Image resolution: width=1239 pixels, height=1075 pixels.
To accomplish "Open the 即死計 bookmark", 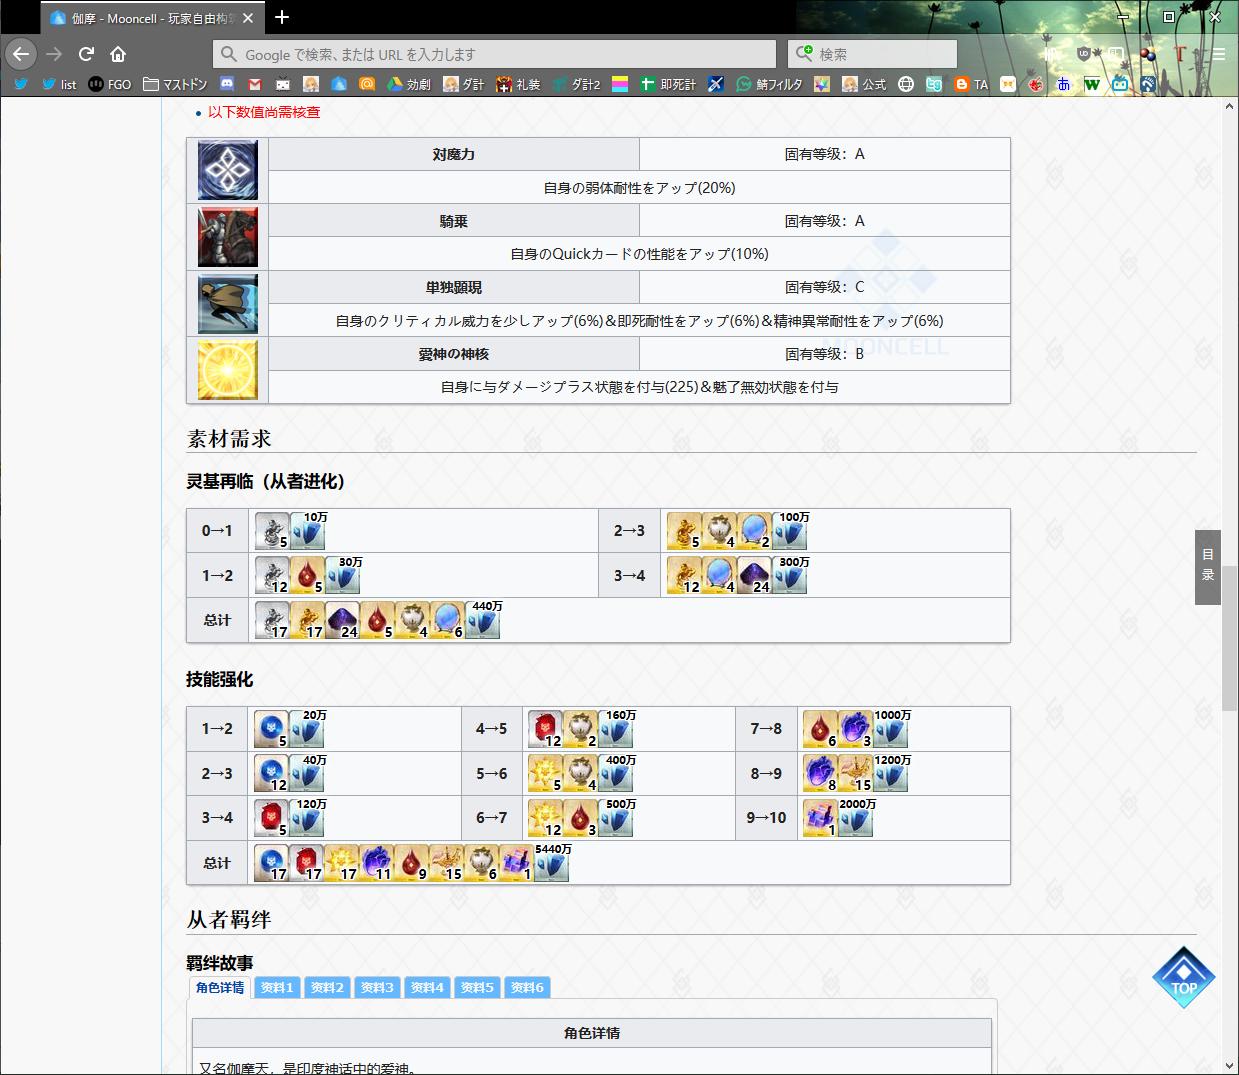I will pos(668,84).
